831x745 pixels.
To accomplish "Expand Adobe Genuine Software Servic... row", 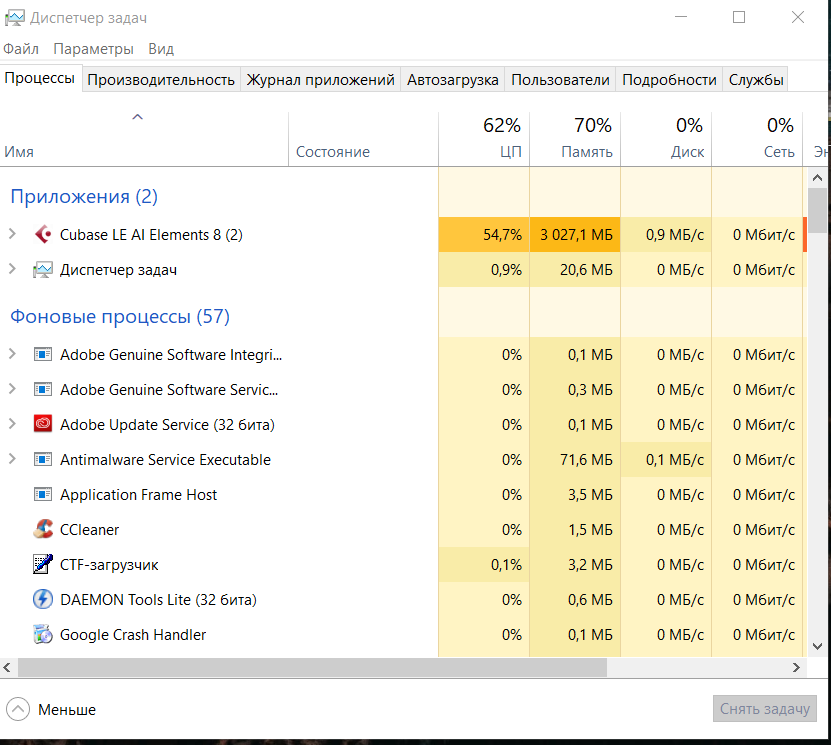I will (x=12, y=388).
